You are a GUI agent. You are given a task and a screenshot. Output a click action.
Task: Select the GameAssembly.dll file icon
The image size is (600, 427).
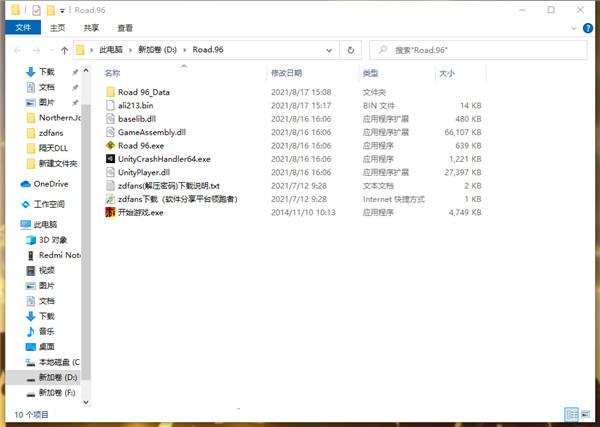[x=111, y=132]
